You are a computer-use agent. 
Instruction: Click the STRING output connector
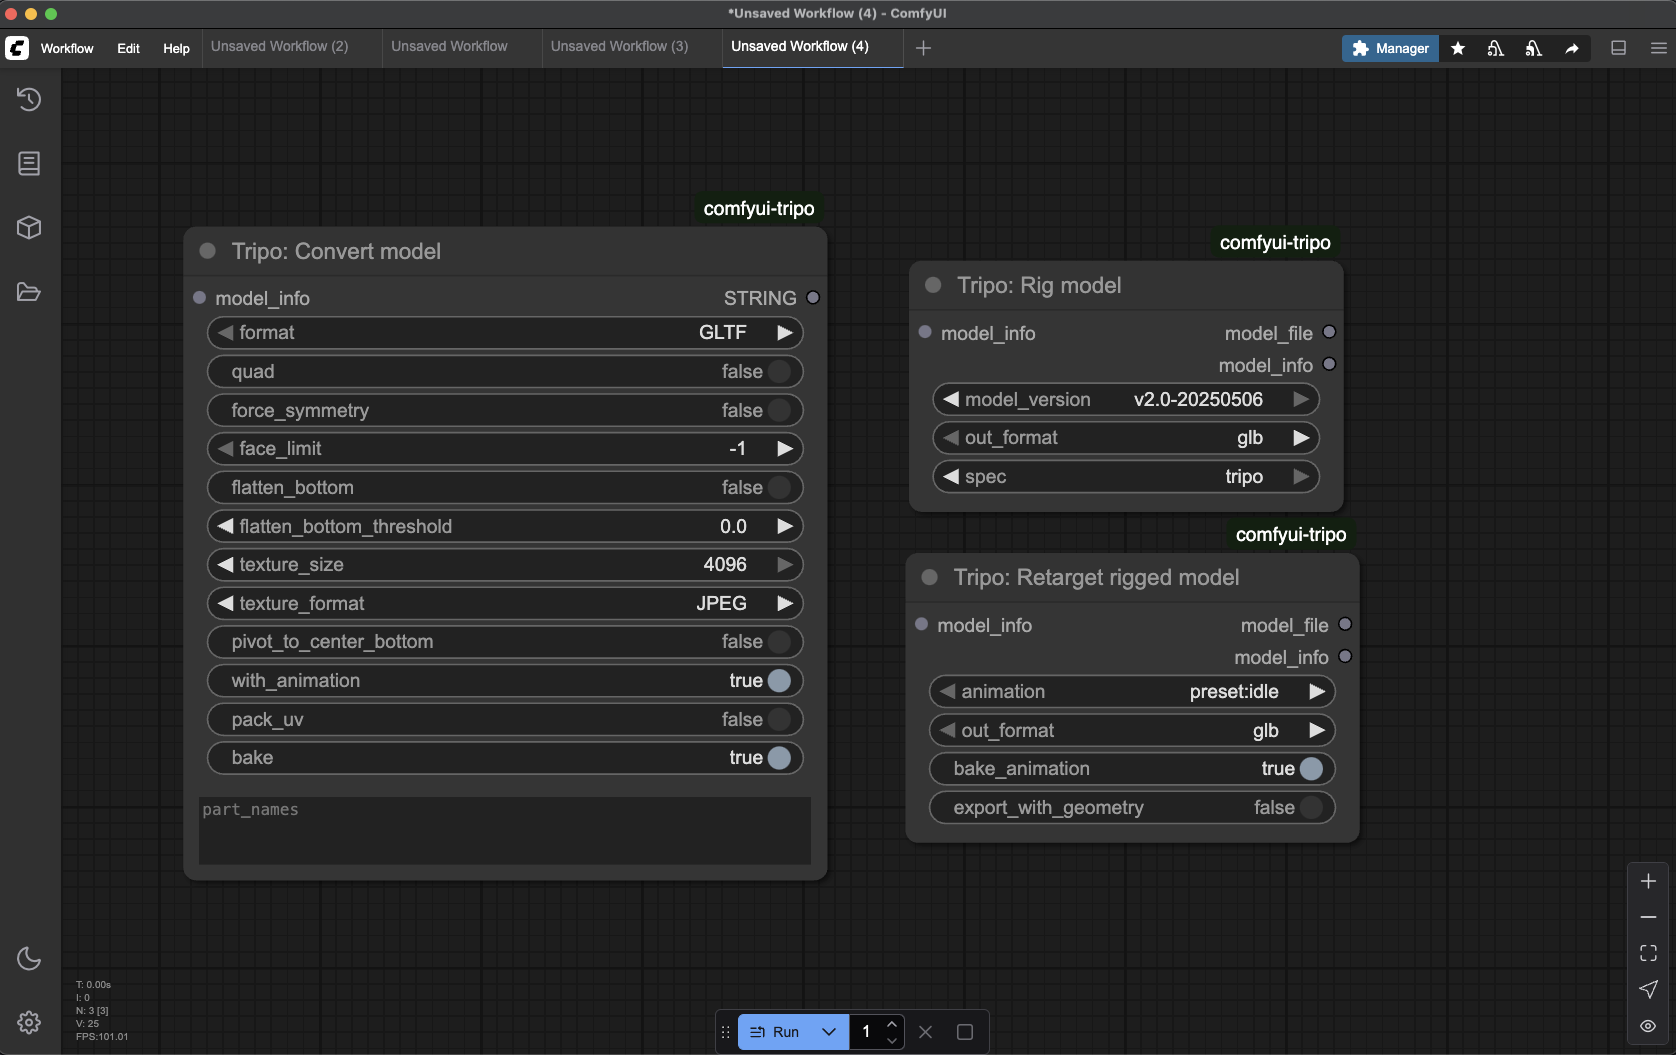813,297
